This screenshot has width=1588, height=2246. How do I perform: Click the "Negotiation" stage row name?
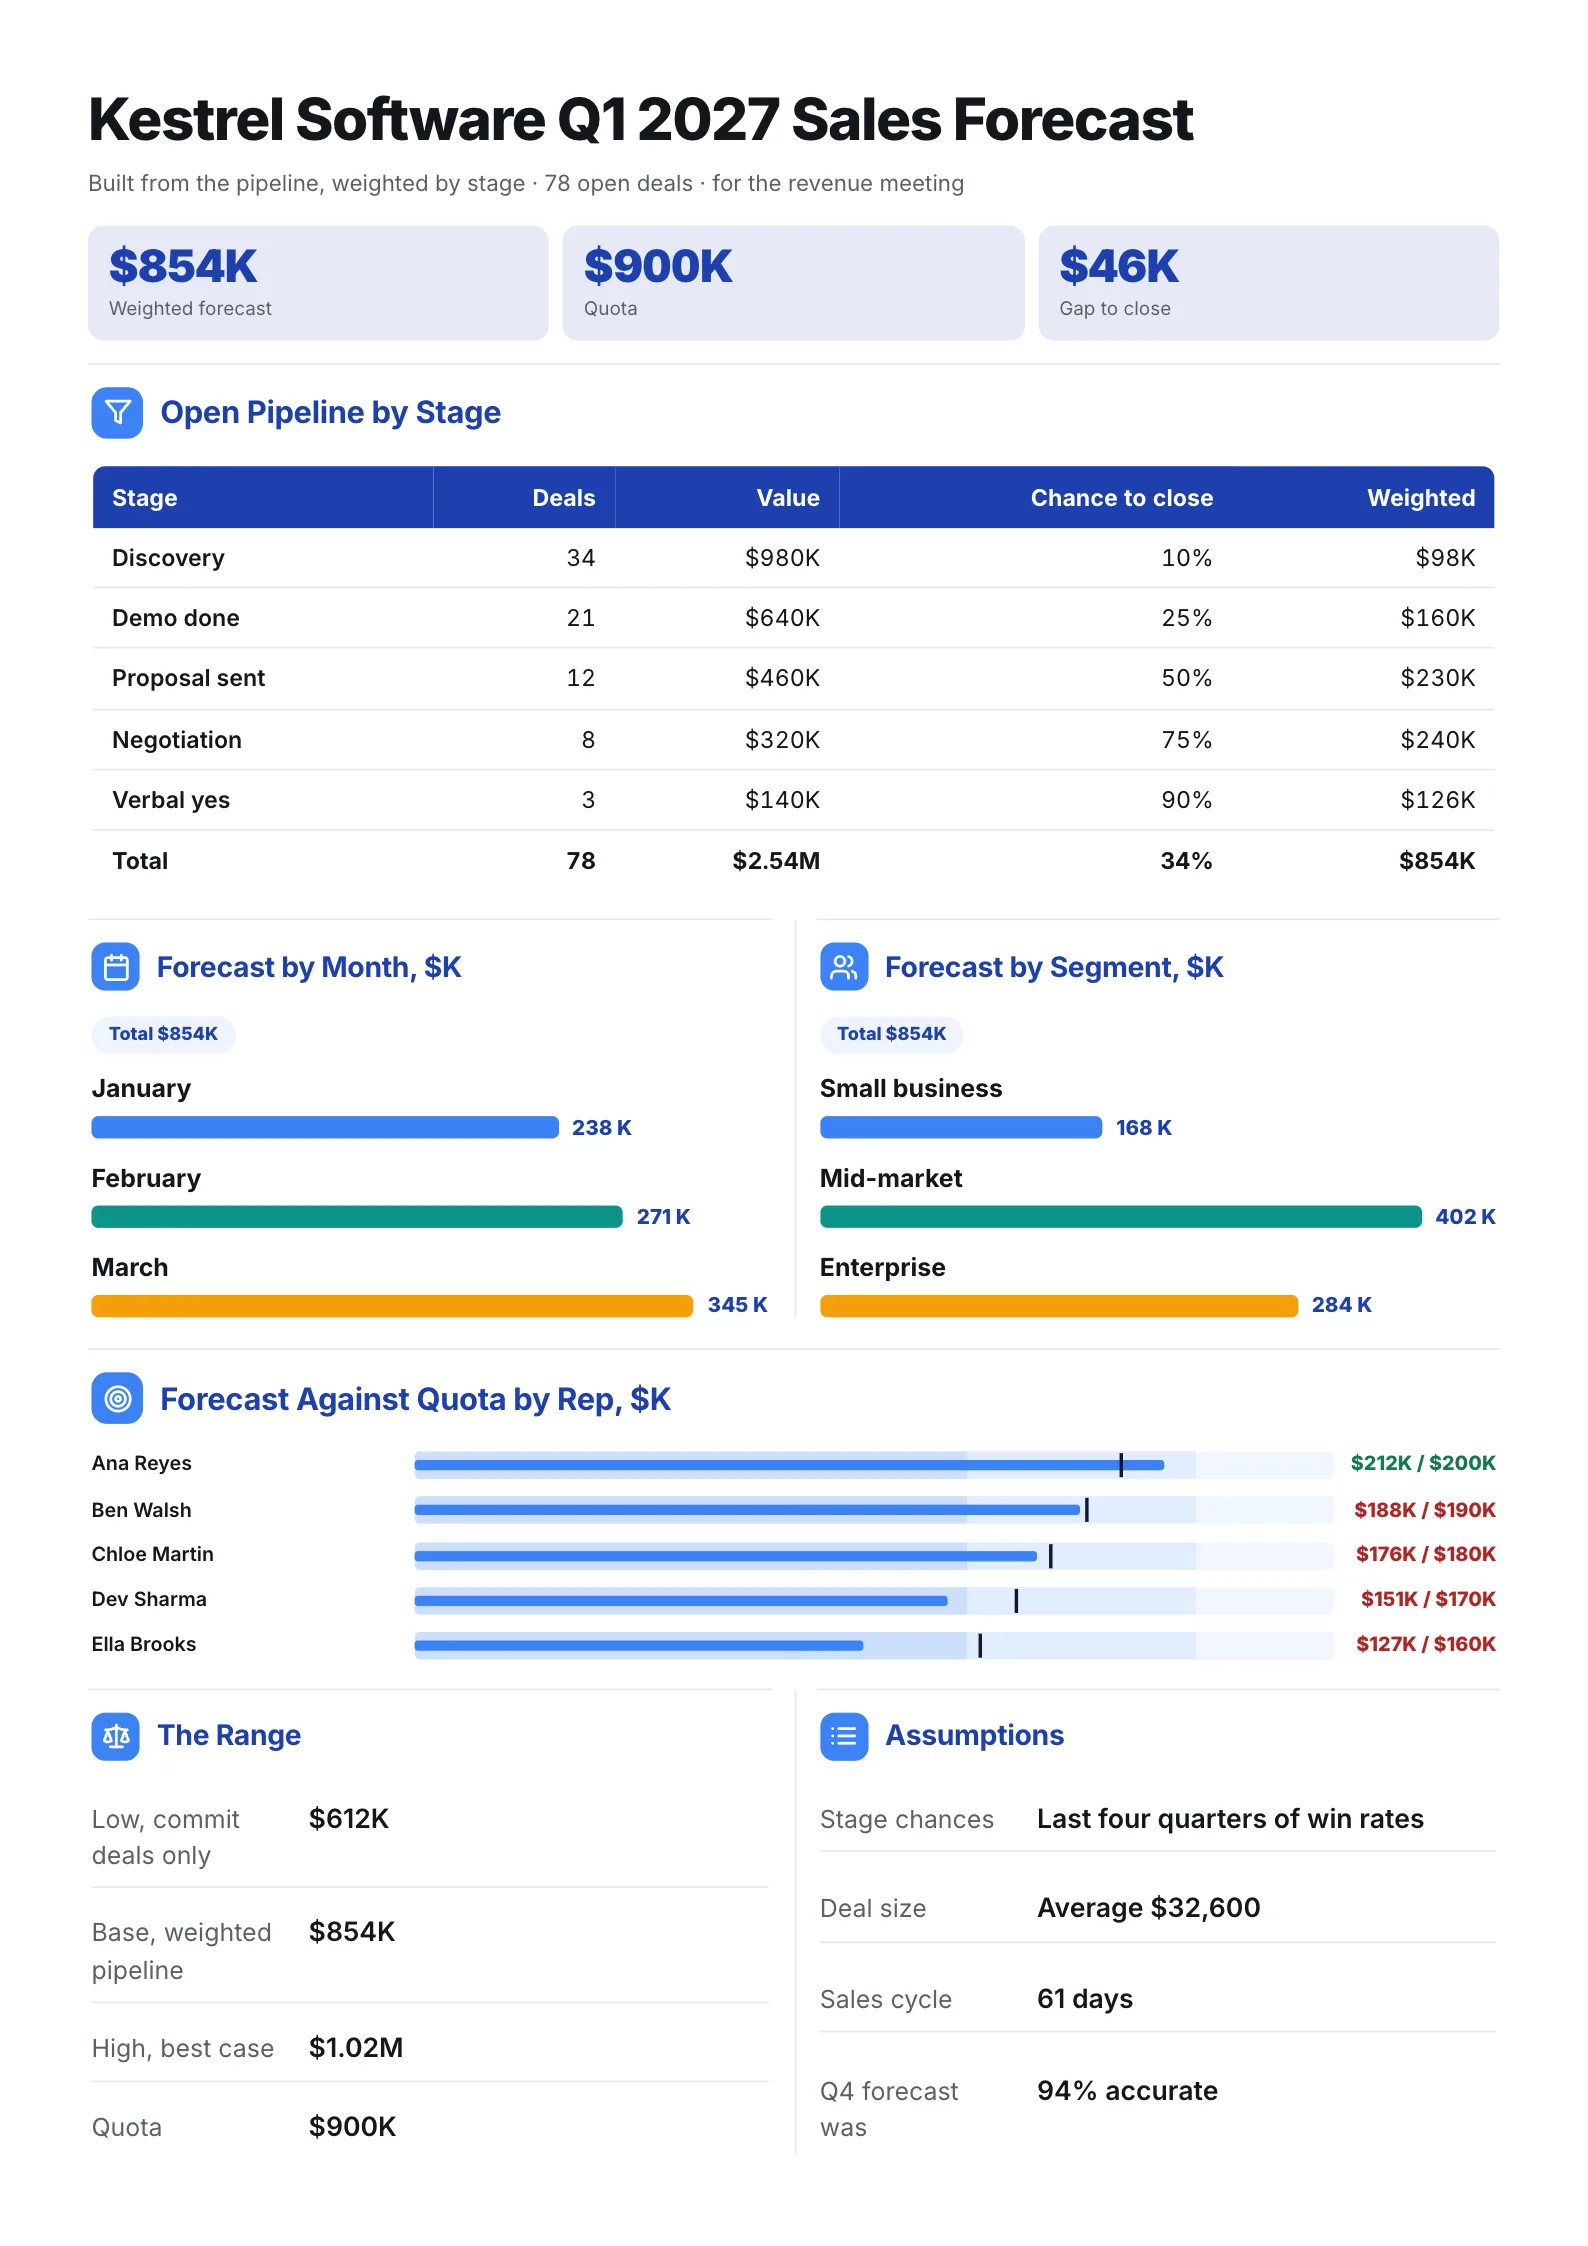(x=177, y=740)
